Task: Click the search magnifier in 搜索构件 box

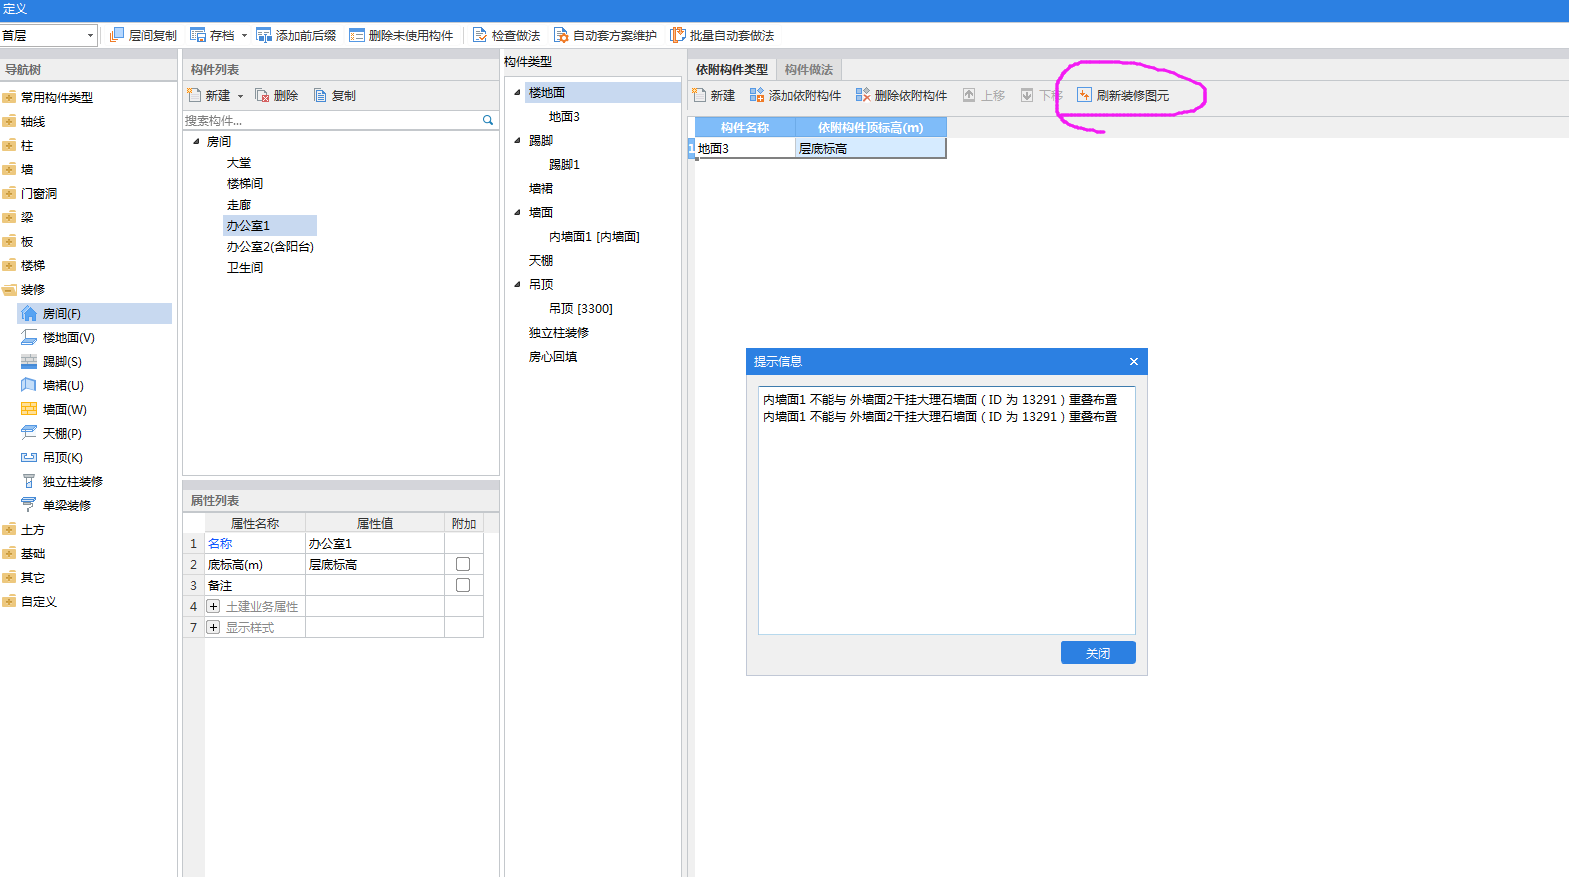Action: 488,120
